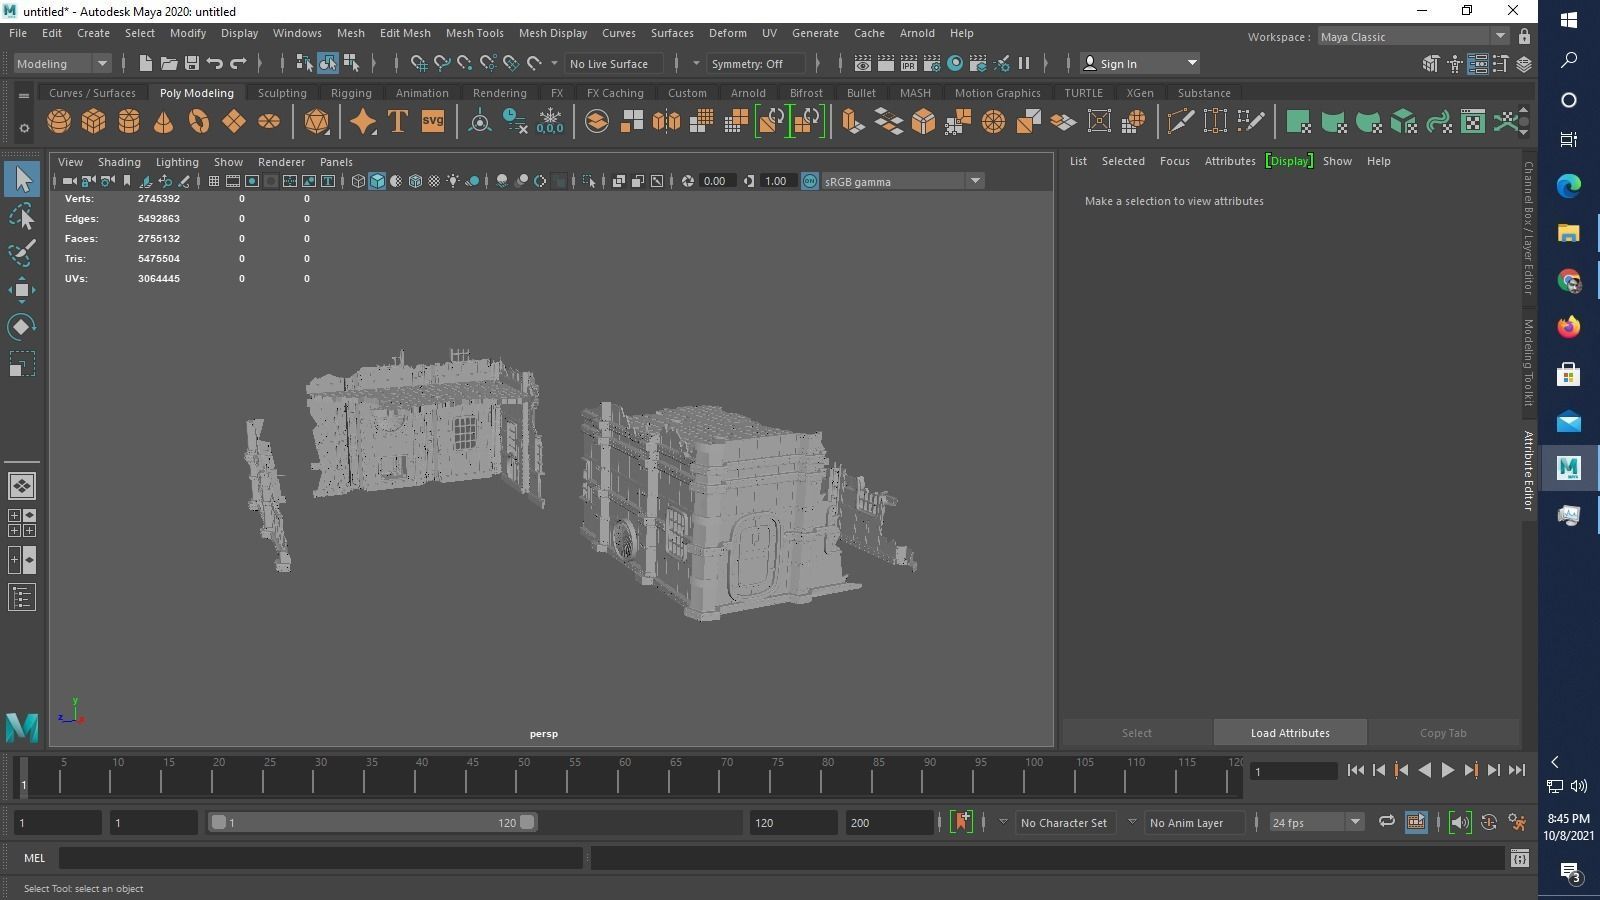This screenshot has width=1600, height=900.
Task: Create polygon type text tool
Action: [x=397, y=122]
